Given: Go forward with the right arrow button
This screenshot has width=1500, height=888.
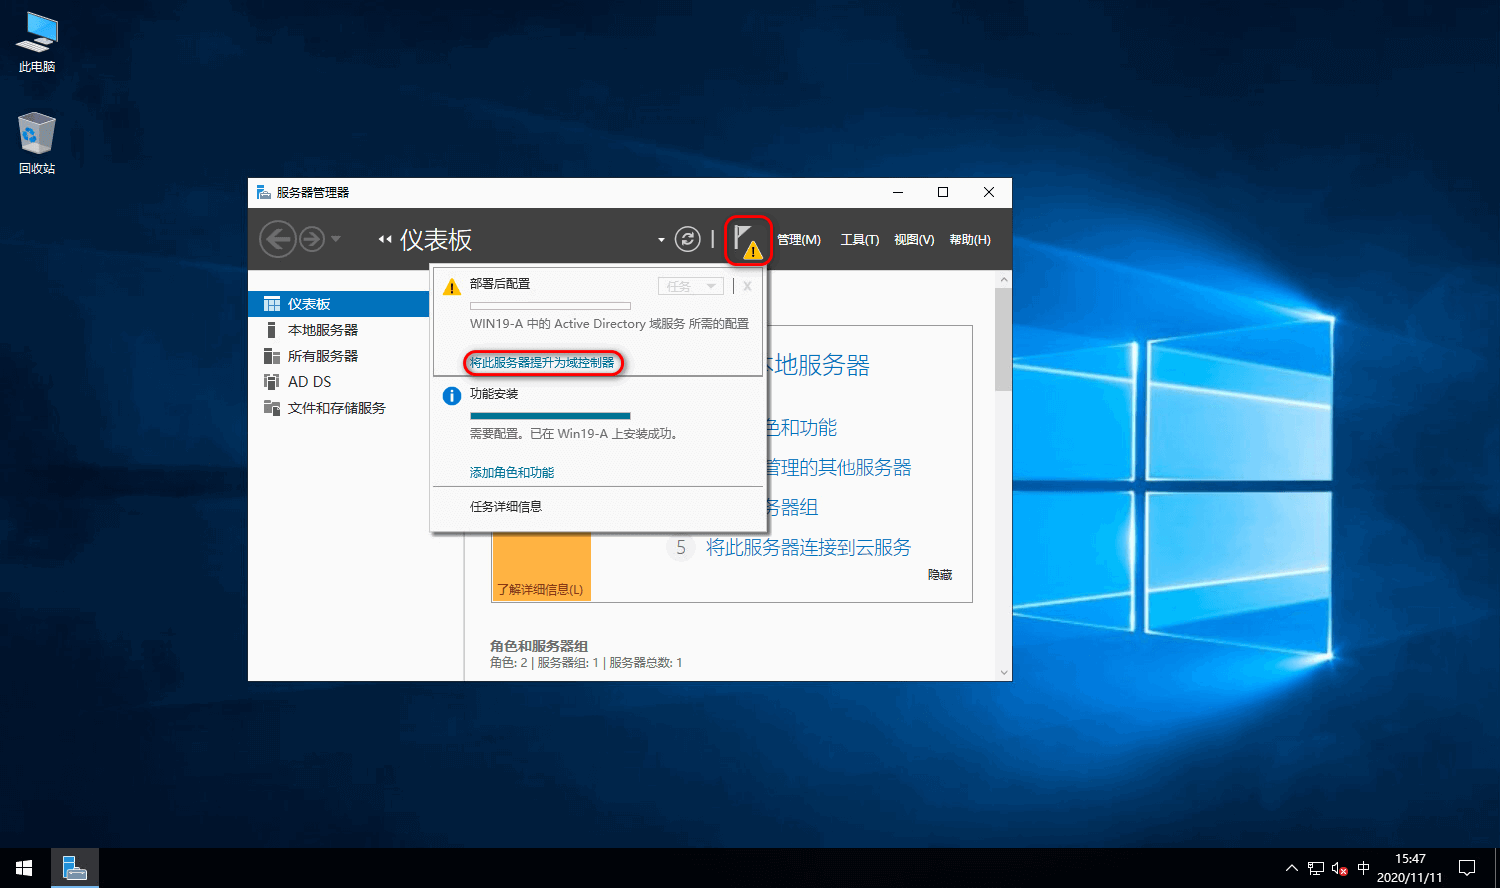Looking at the screenshot, I should tap(312, 239).
